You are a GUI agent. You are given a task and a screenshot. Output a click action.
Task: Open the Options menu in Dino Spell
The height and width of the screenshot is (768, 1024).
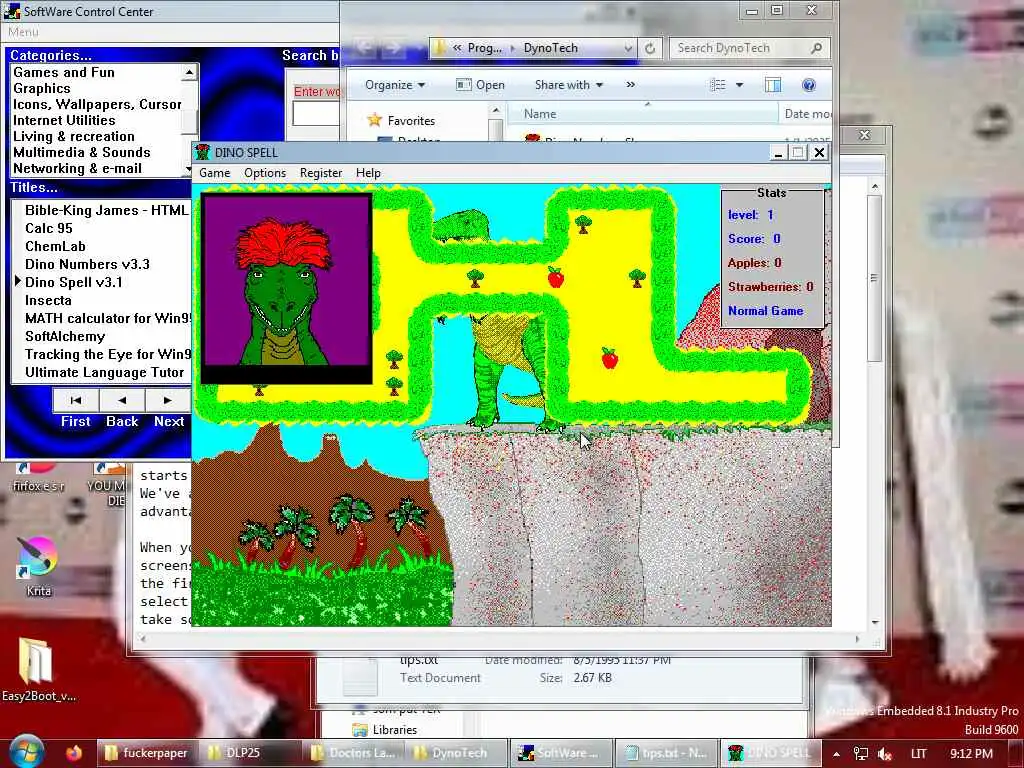(x=264, y=173)
